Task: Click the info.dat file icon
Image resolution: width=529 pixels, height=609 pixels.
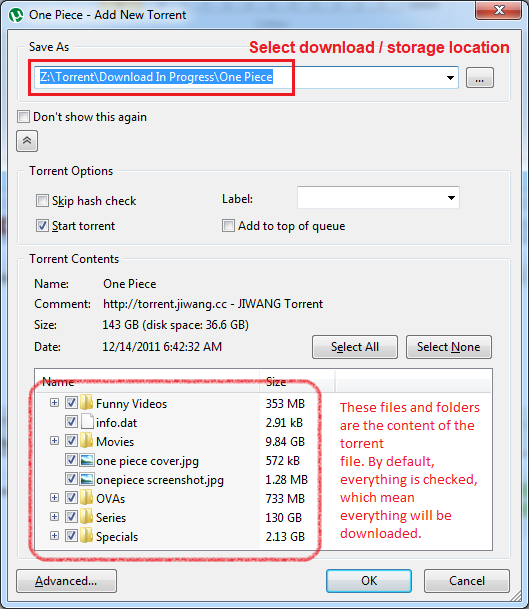Action: [x=87, y=422]
